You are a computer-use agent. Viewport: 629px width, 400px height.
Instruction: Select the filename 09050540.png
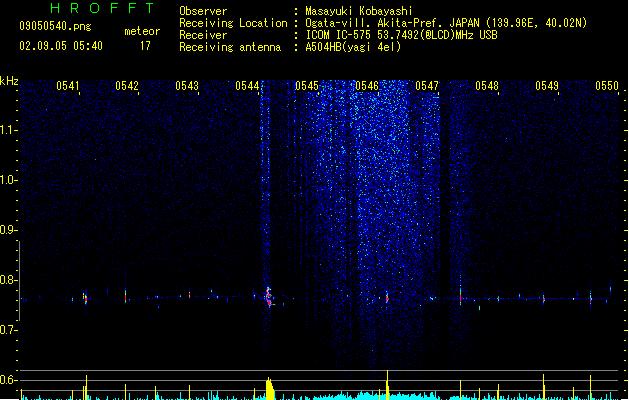point(55,26)
